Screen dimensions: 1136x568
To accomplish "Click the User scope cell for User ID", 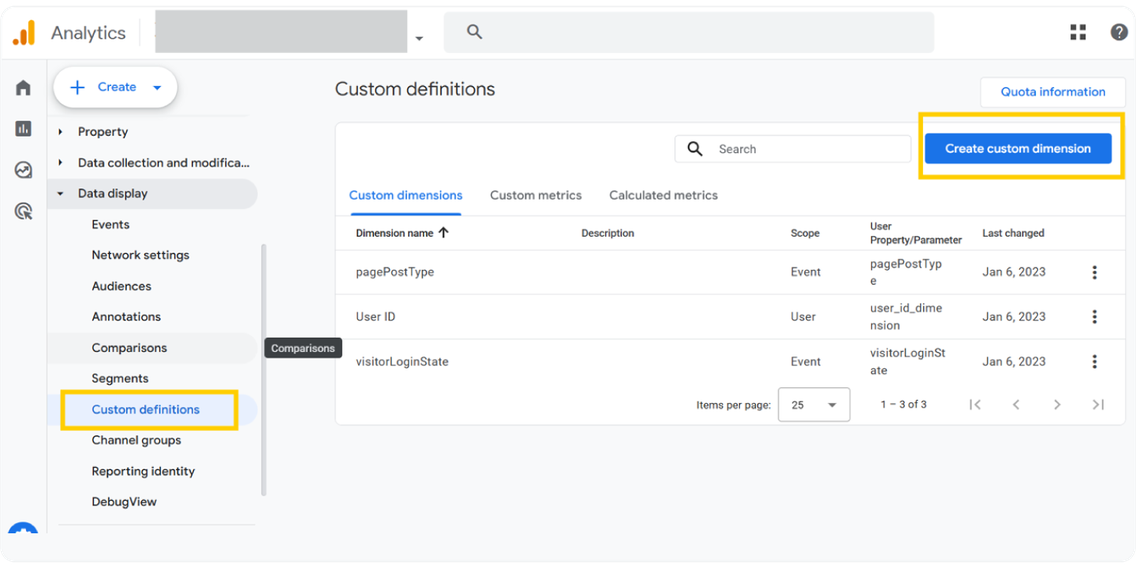I will [803, 317].
